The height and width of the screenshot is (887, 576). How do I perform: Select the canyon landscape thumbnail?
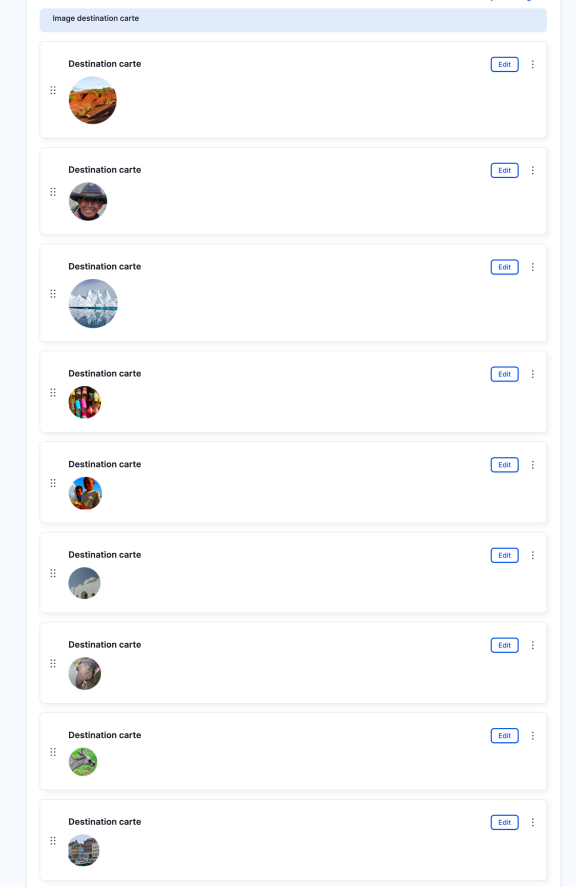click(x=92, y=100)
